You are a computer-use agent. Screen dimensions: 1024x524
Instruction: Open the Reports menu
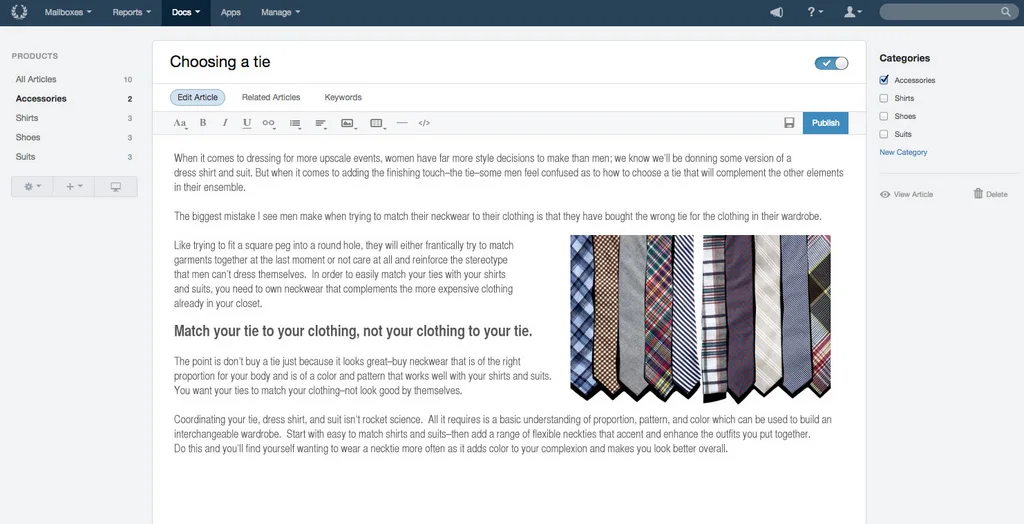click(x=131, y=12)
